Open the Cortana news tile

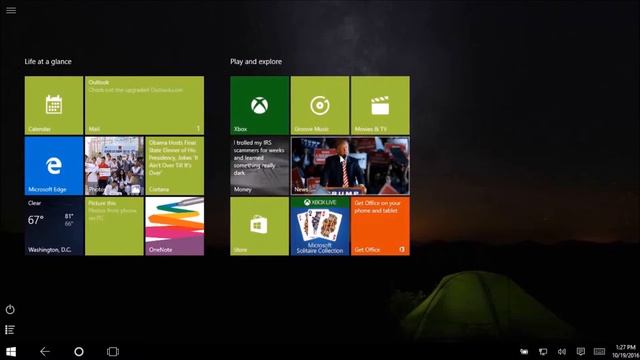175,166
